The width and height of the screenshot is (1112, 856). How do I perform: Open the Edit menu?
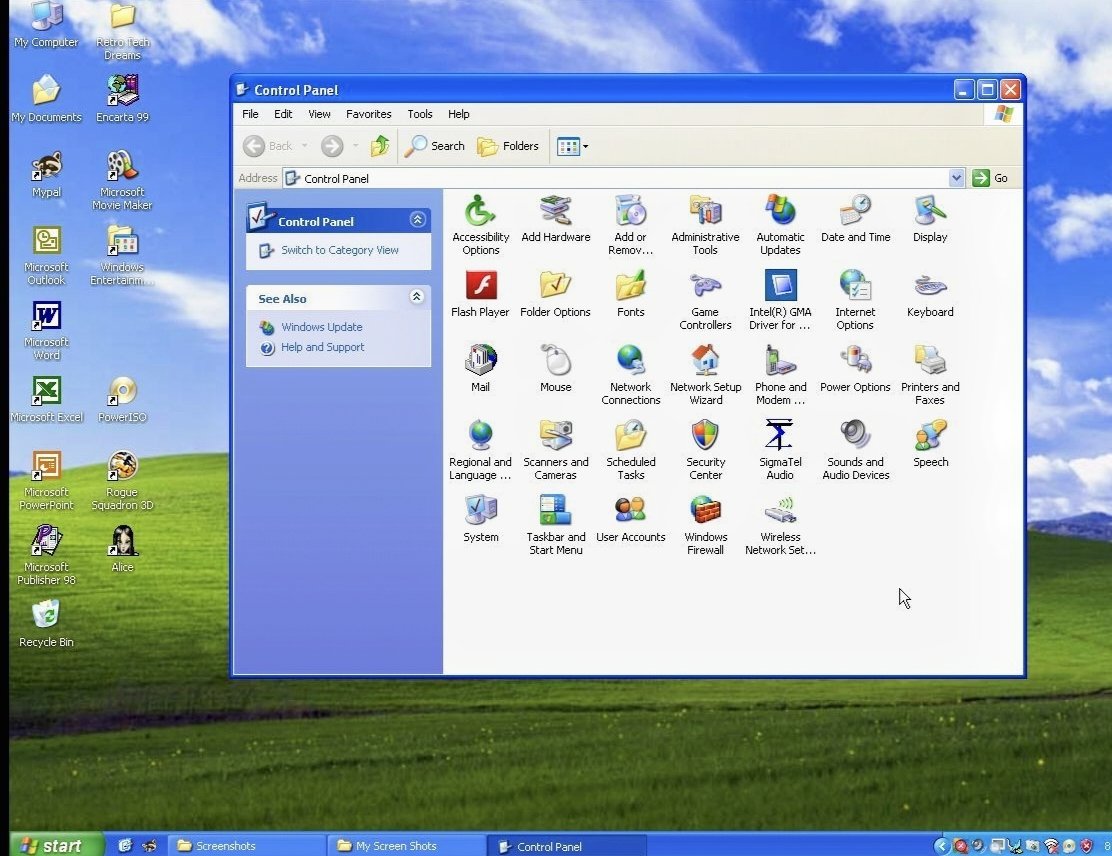click(x=283, y=114)
